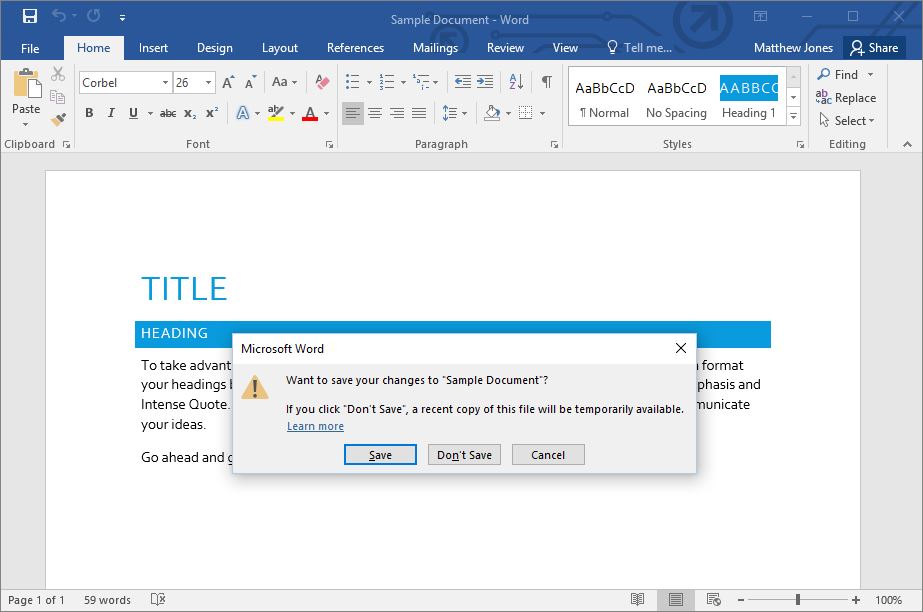The image size is (923, 612).
Task: Click ribbon display options icon in title bar
Action: (761, 16)
